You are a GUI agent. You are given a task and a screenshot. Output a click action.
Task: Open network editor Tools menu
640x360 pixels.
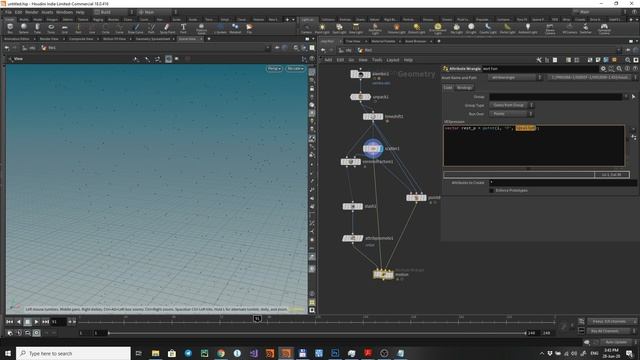tap(377, 60)
